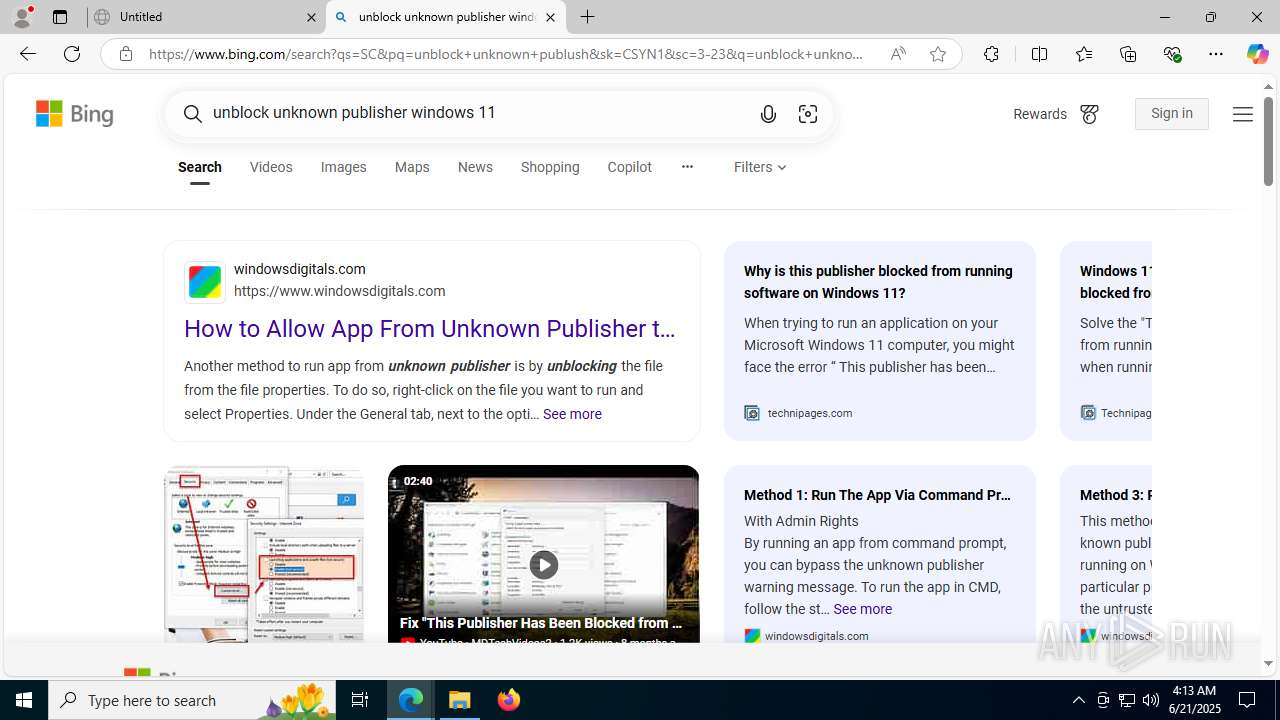The image size is (1280, 720).
Task: Start voice search with microphone icon
Action: (768, 114)
